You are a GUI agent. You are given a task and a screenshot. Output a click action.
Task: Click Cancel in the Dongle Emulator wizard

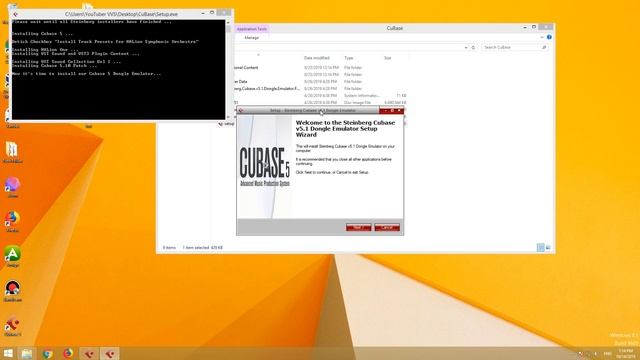(387, 227)
